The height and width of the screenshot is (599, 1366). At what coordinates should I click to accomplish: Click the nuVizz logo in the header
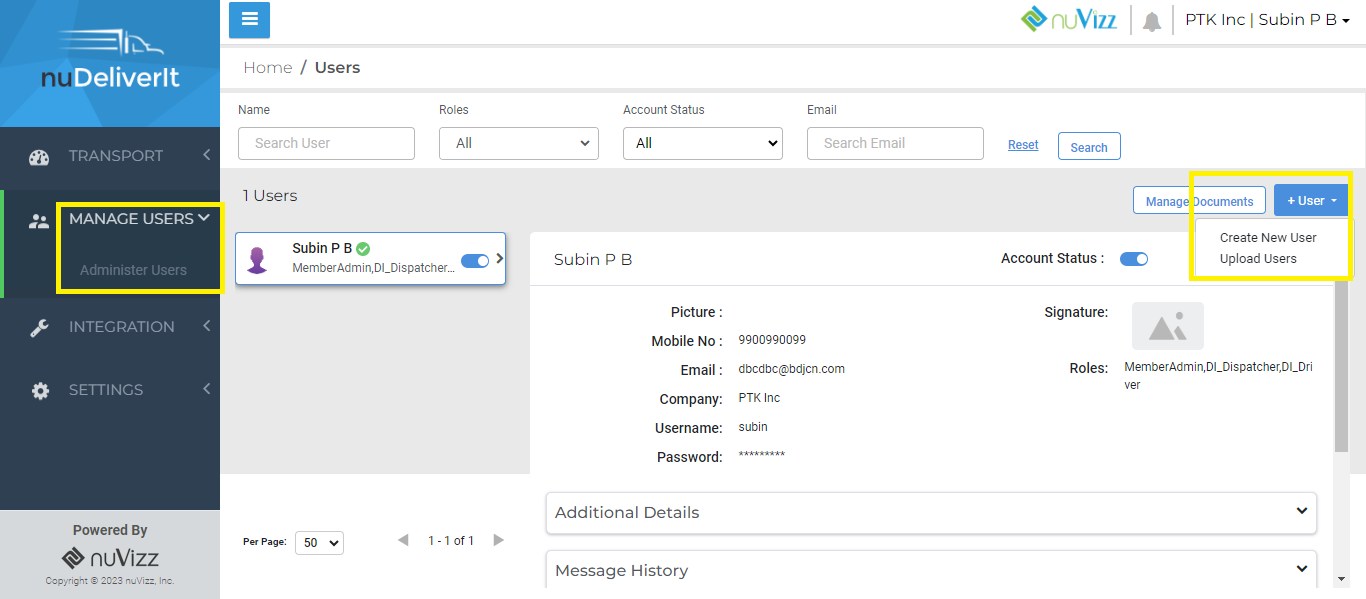click(x=1069, y=18)
